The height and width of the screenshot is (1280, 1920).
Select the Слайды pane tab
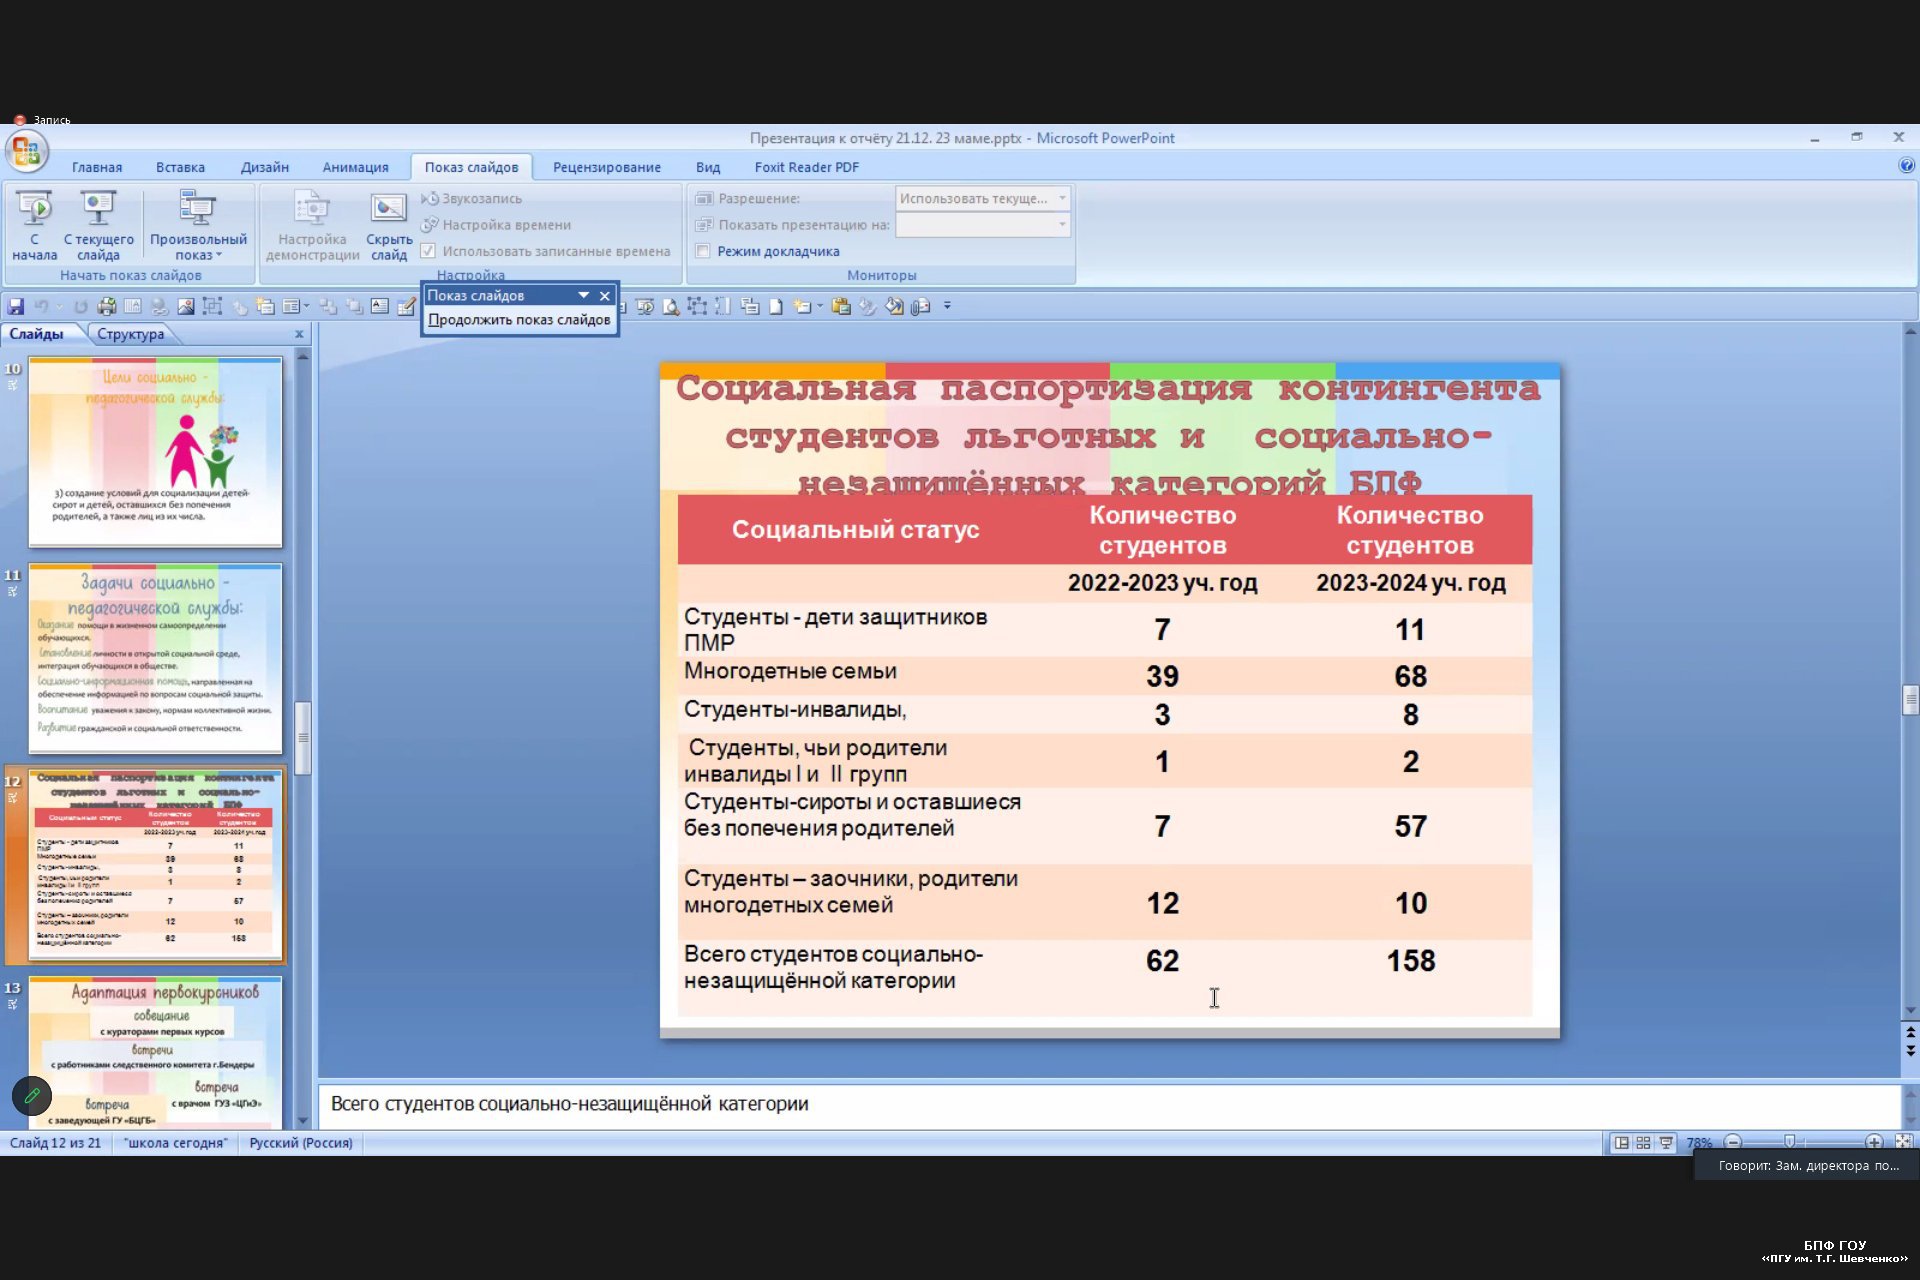click(37, 334)
